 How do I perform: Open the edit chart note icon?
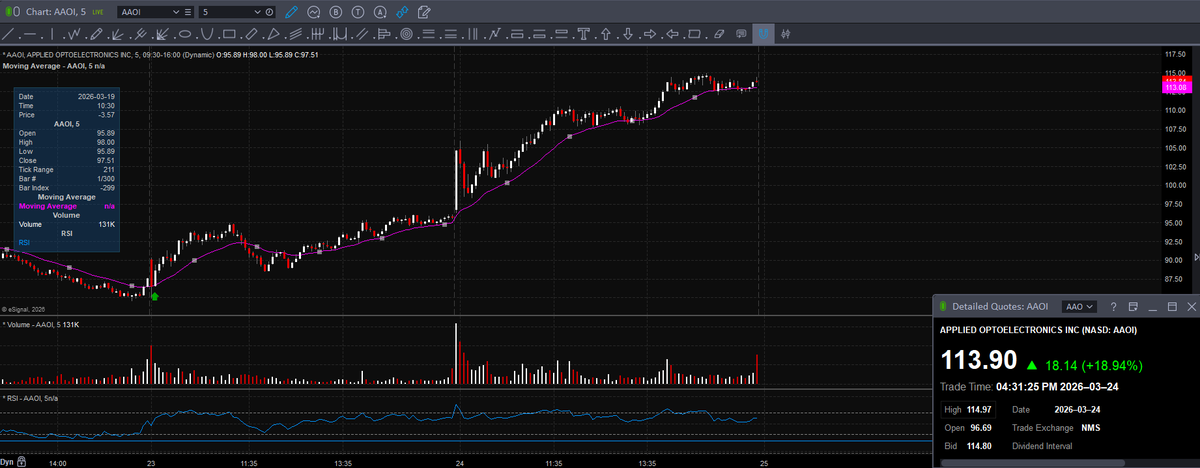tap(425, 12)
